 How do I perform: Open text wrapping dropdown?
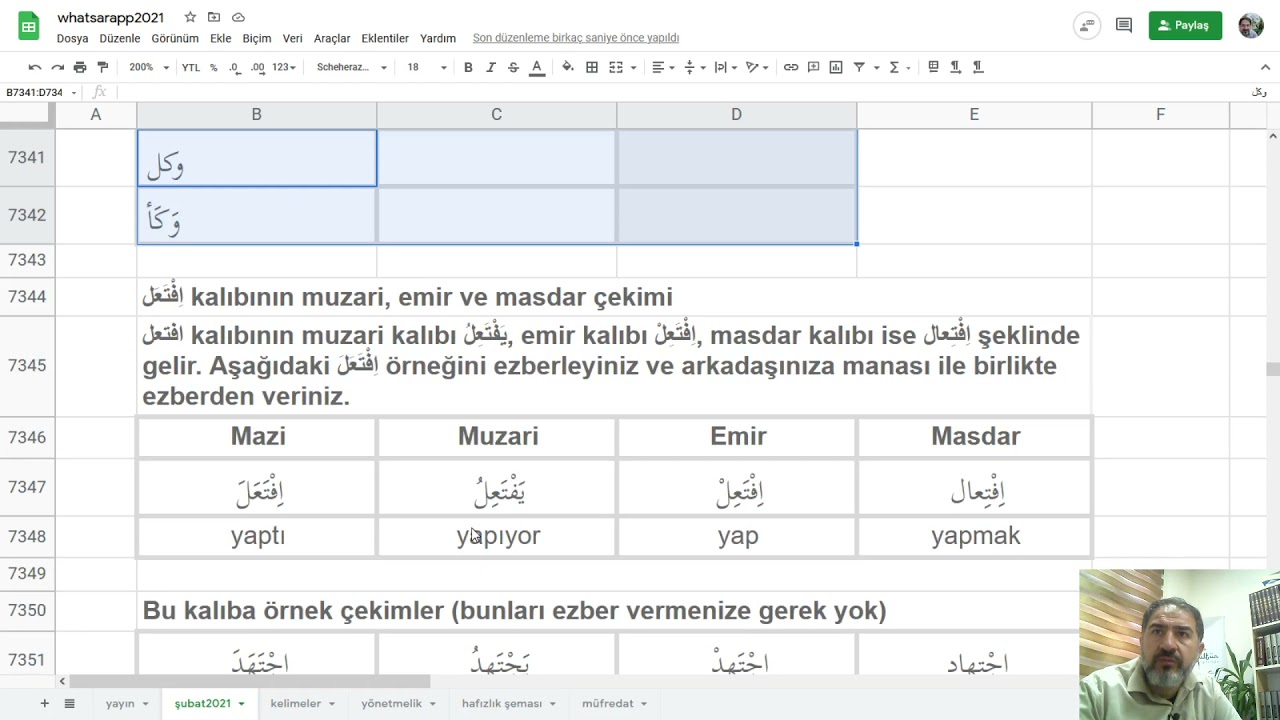(726, 67)
